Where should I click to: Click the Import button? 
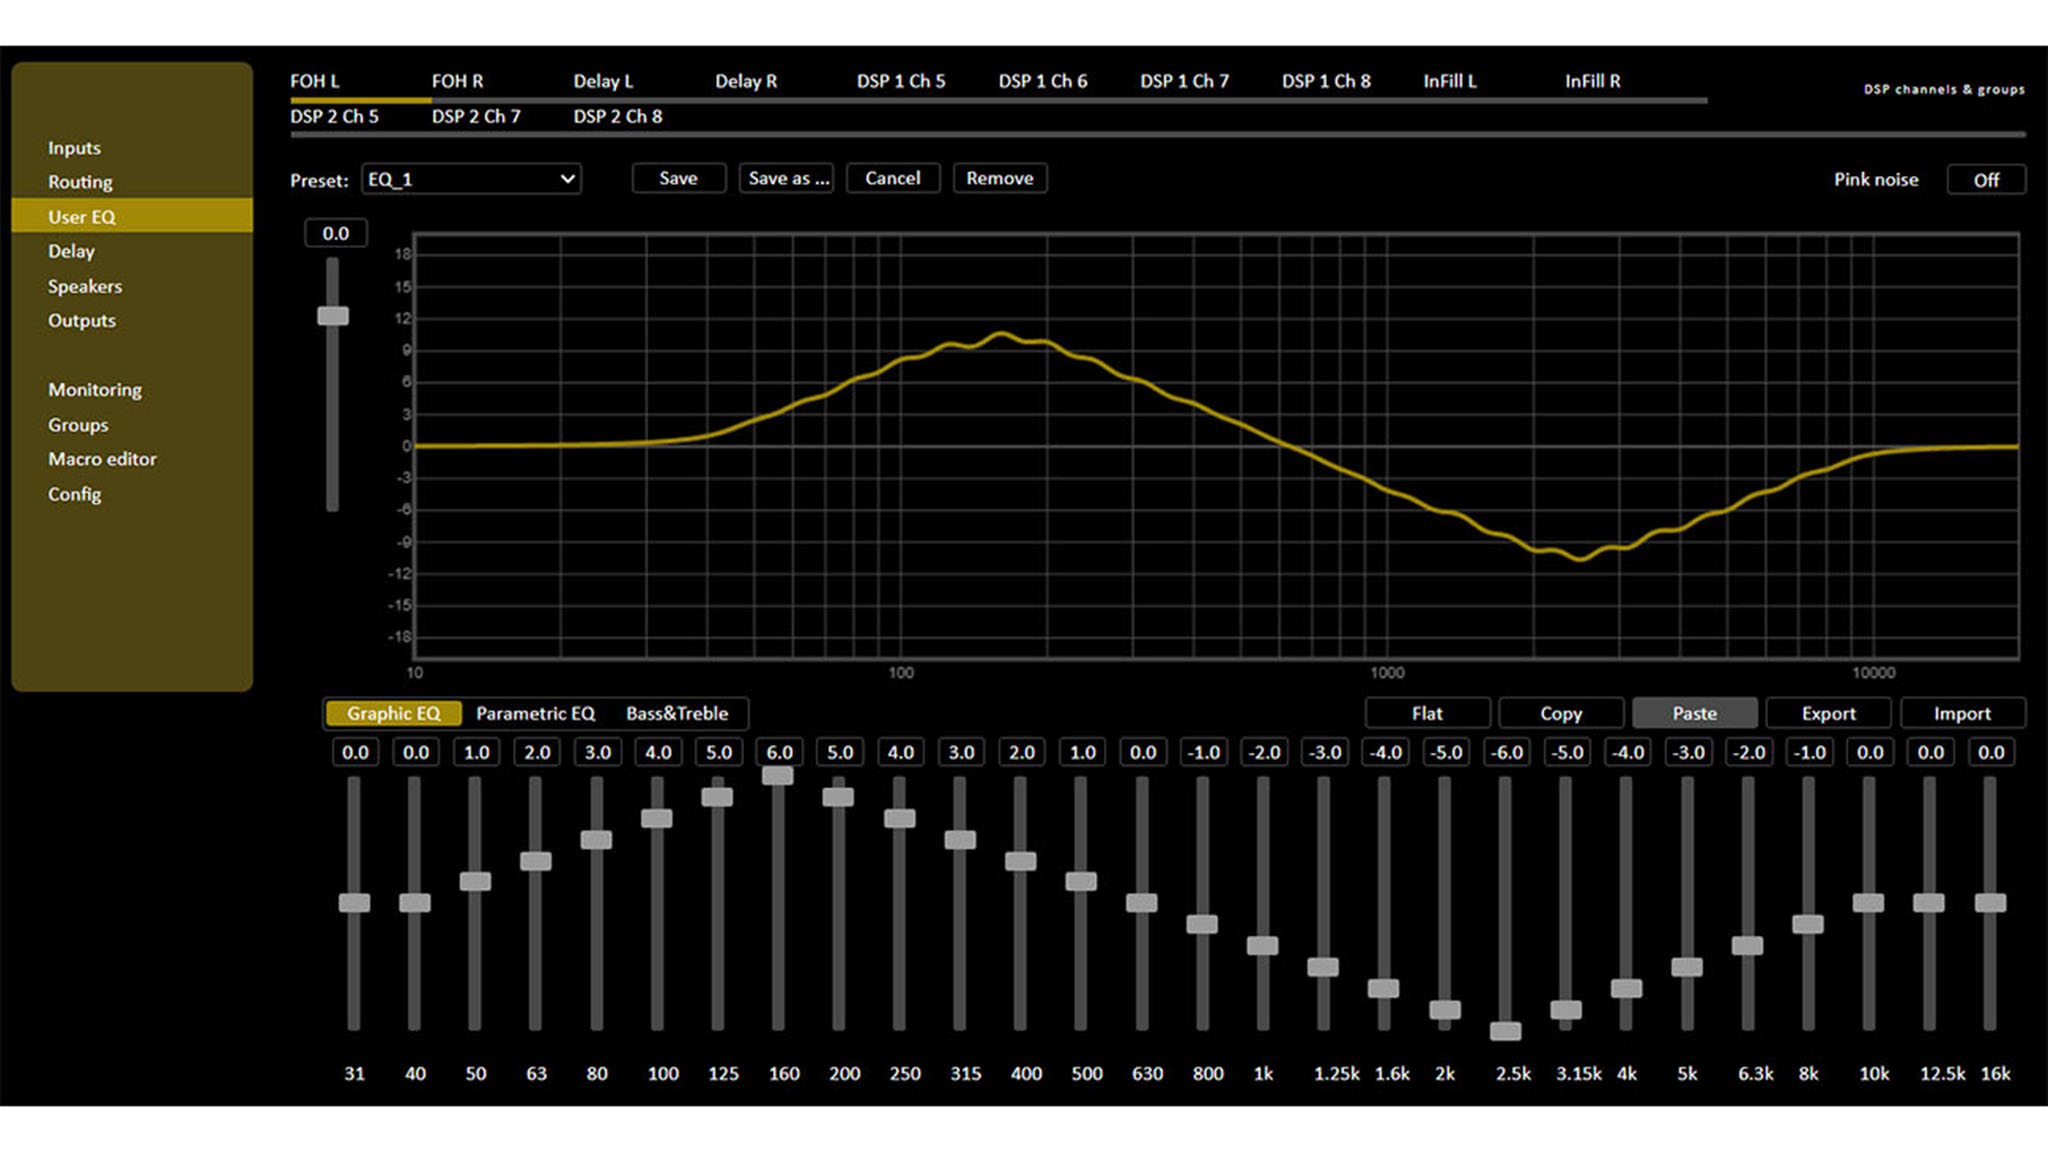point(1961,713)
